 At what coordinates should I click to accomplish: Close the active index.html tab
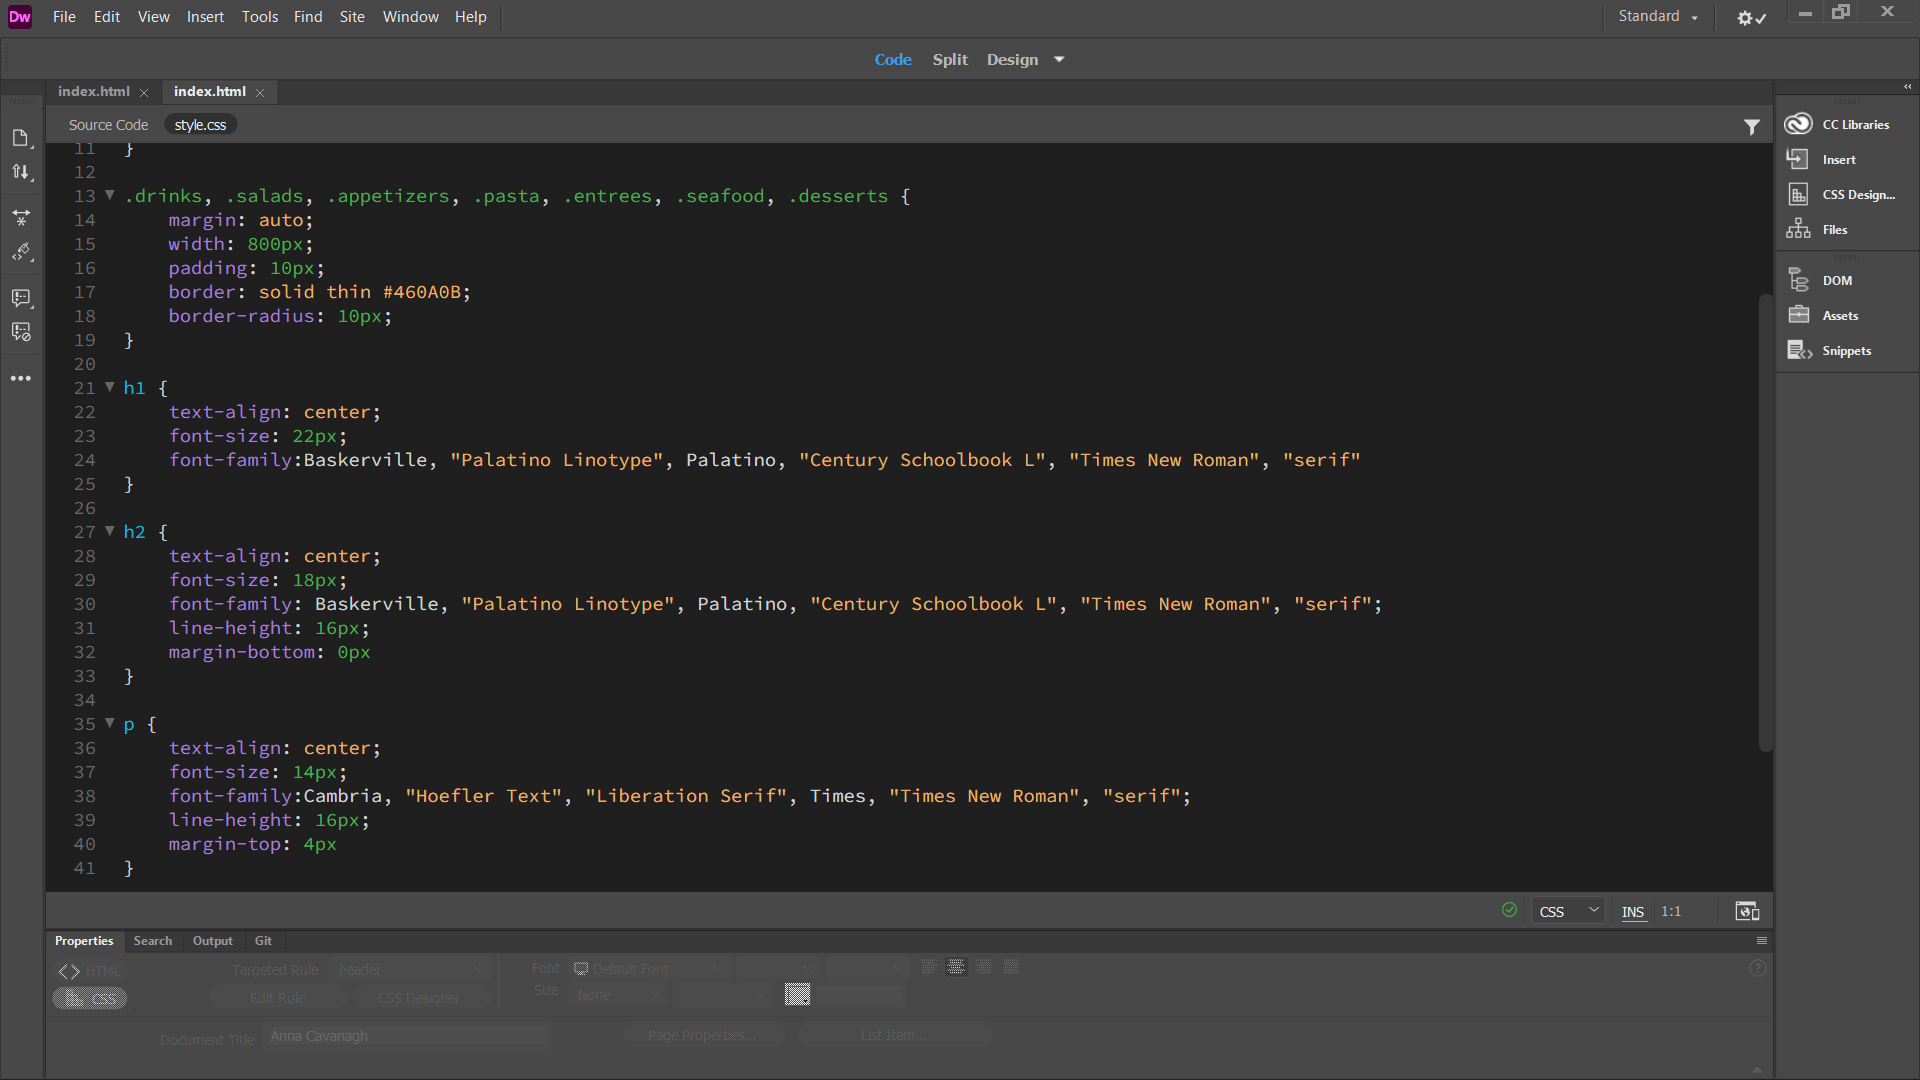[260, 93]
